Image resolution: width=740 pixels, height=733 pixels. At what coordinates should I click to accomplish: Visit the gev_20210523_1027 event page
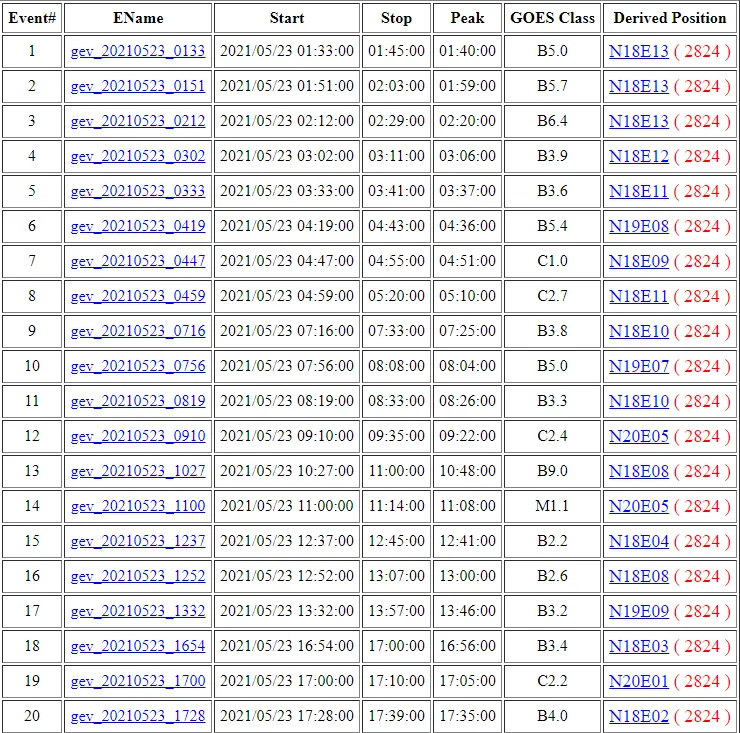point(138,471)
